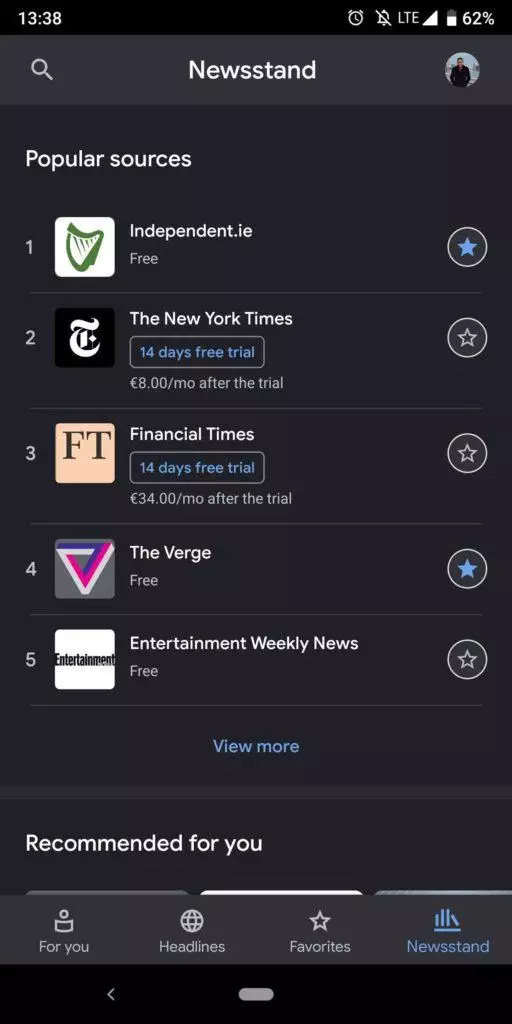Open the Independent.ie harp logo
This screenshot has width=512, height=1024.
[85, 247]
